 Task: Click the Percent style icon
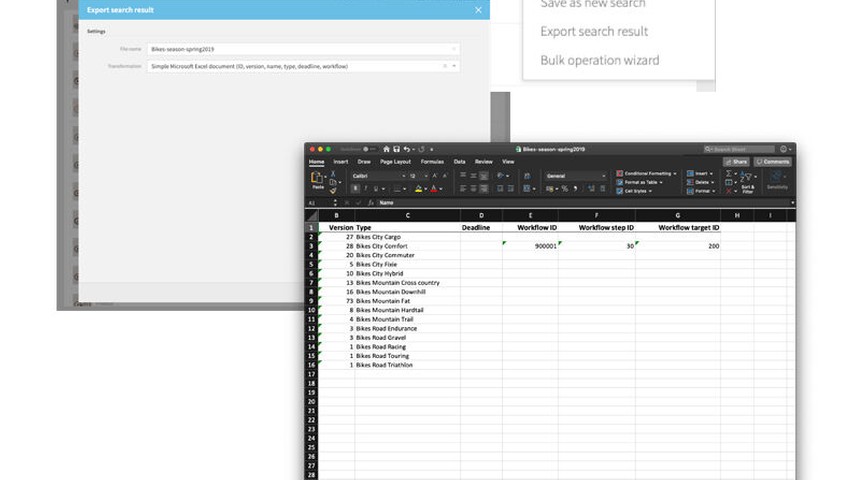(x=565, y=189)
